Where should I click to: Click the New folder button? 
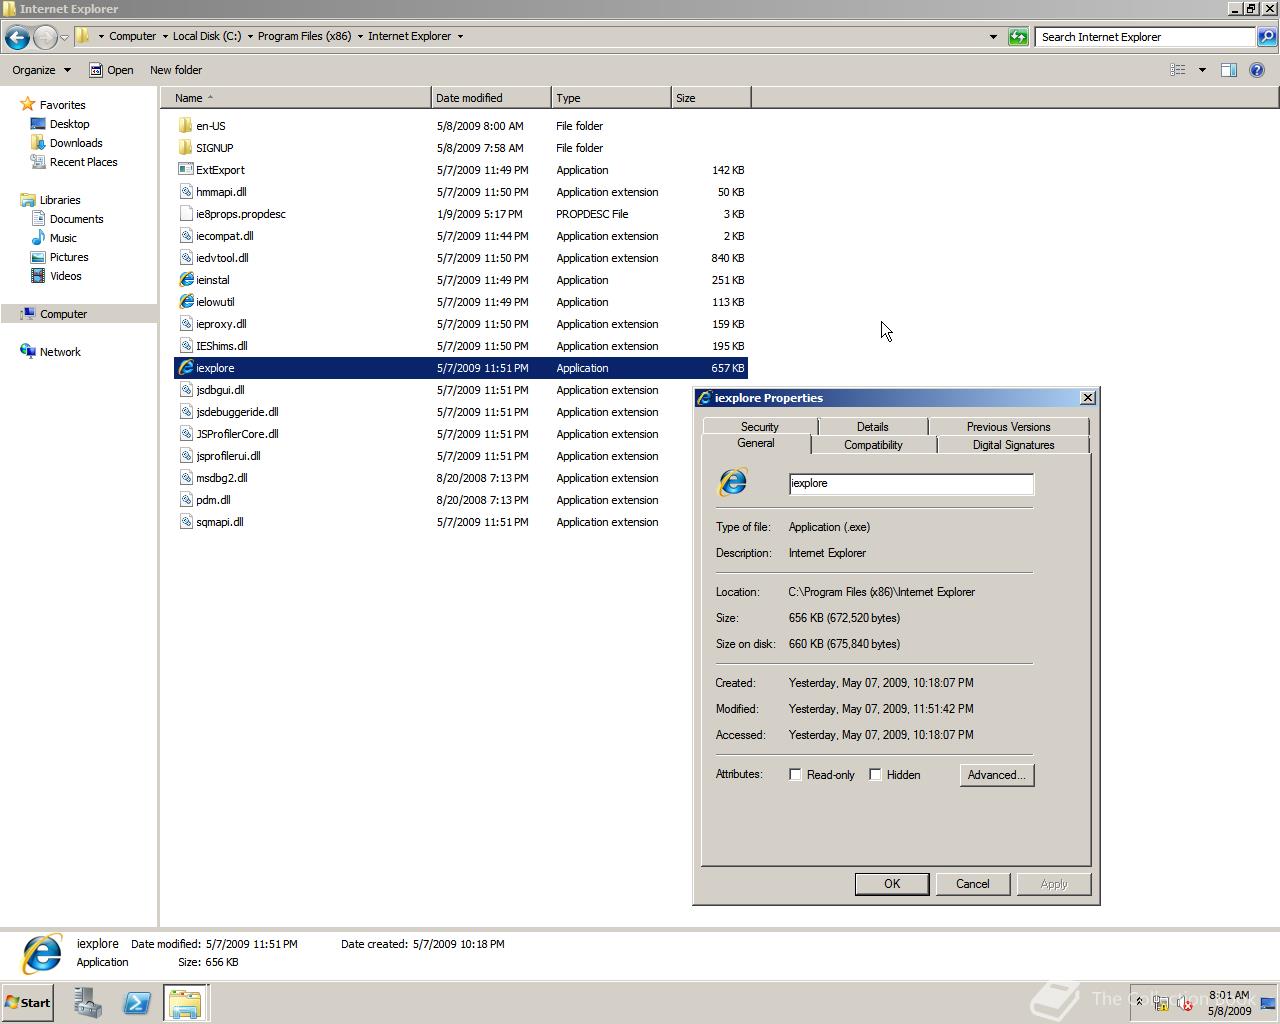176,70
